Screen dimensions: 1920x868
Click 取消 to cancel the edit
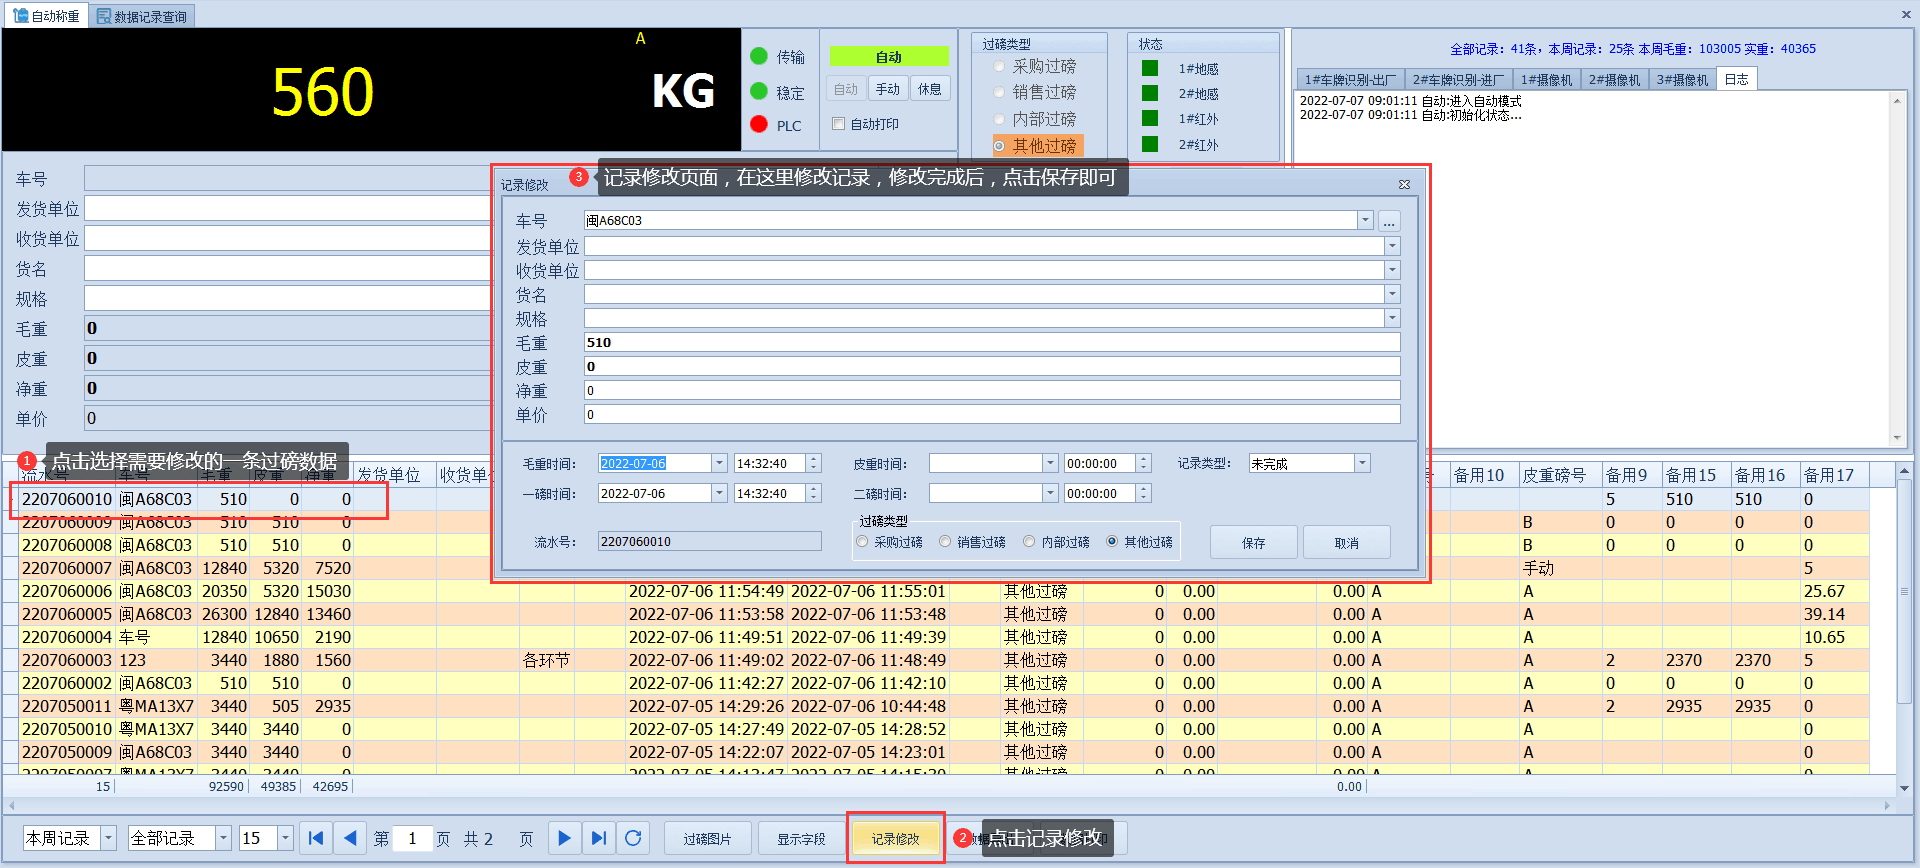(x=1347, y=542)
